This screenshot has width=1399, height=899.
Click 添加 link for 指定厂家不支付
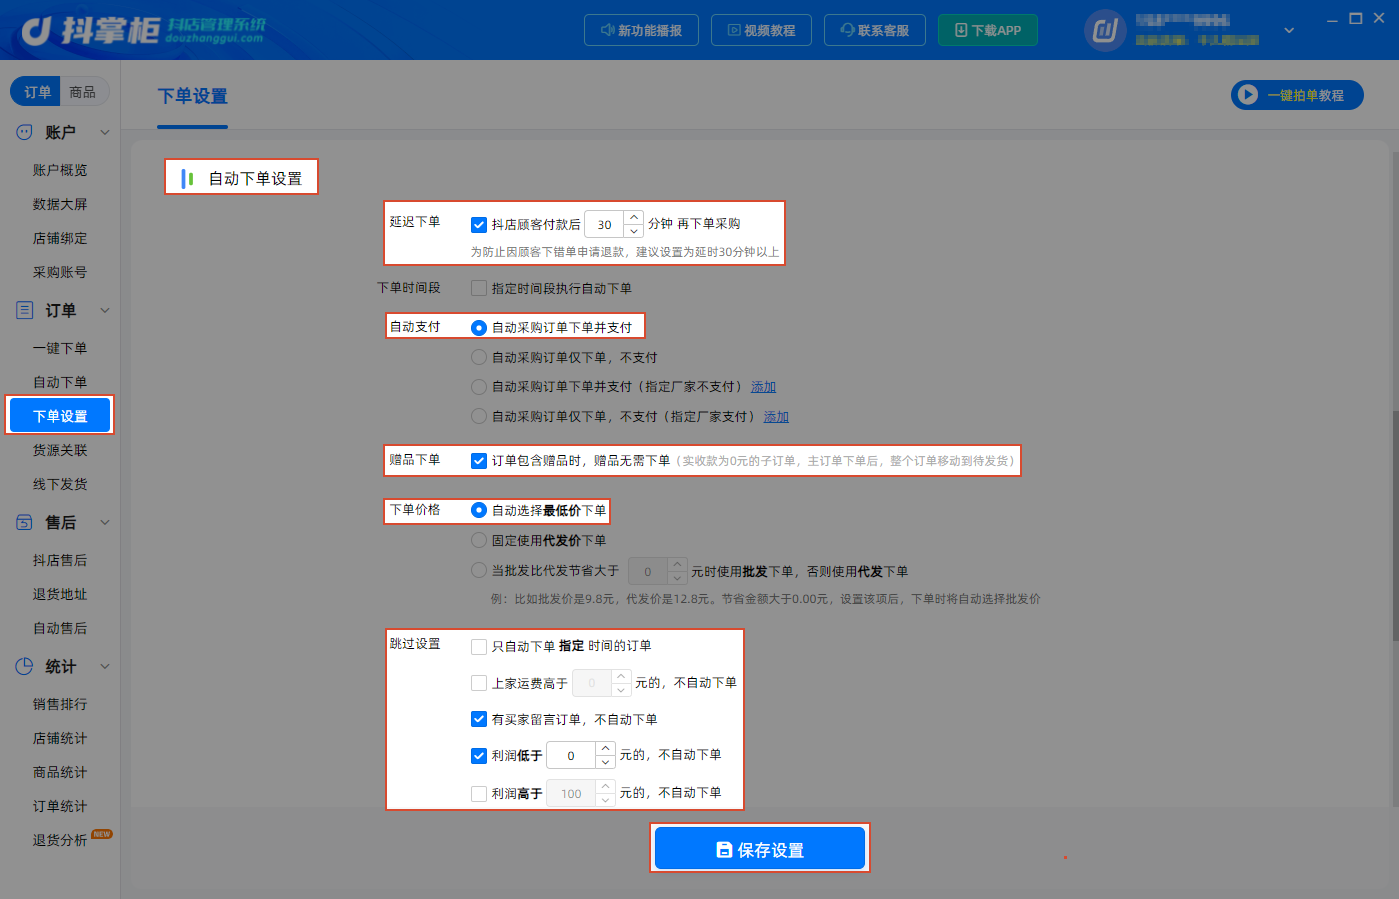(x=764, y=387)
